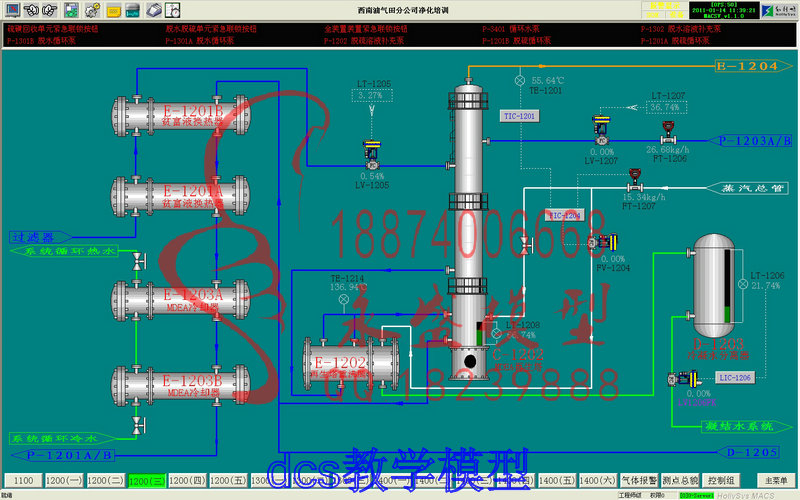Follow the system circulating hot water link
This screenshot has height=500, width=800.
click(65, 251)
